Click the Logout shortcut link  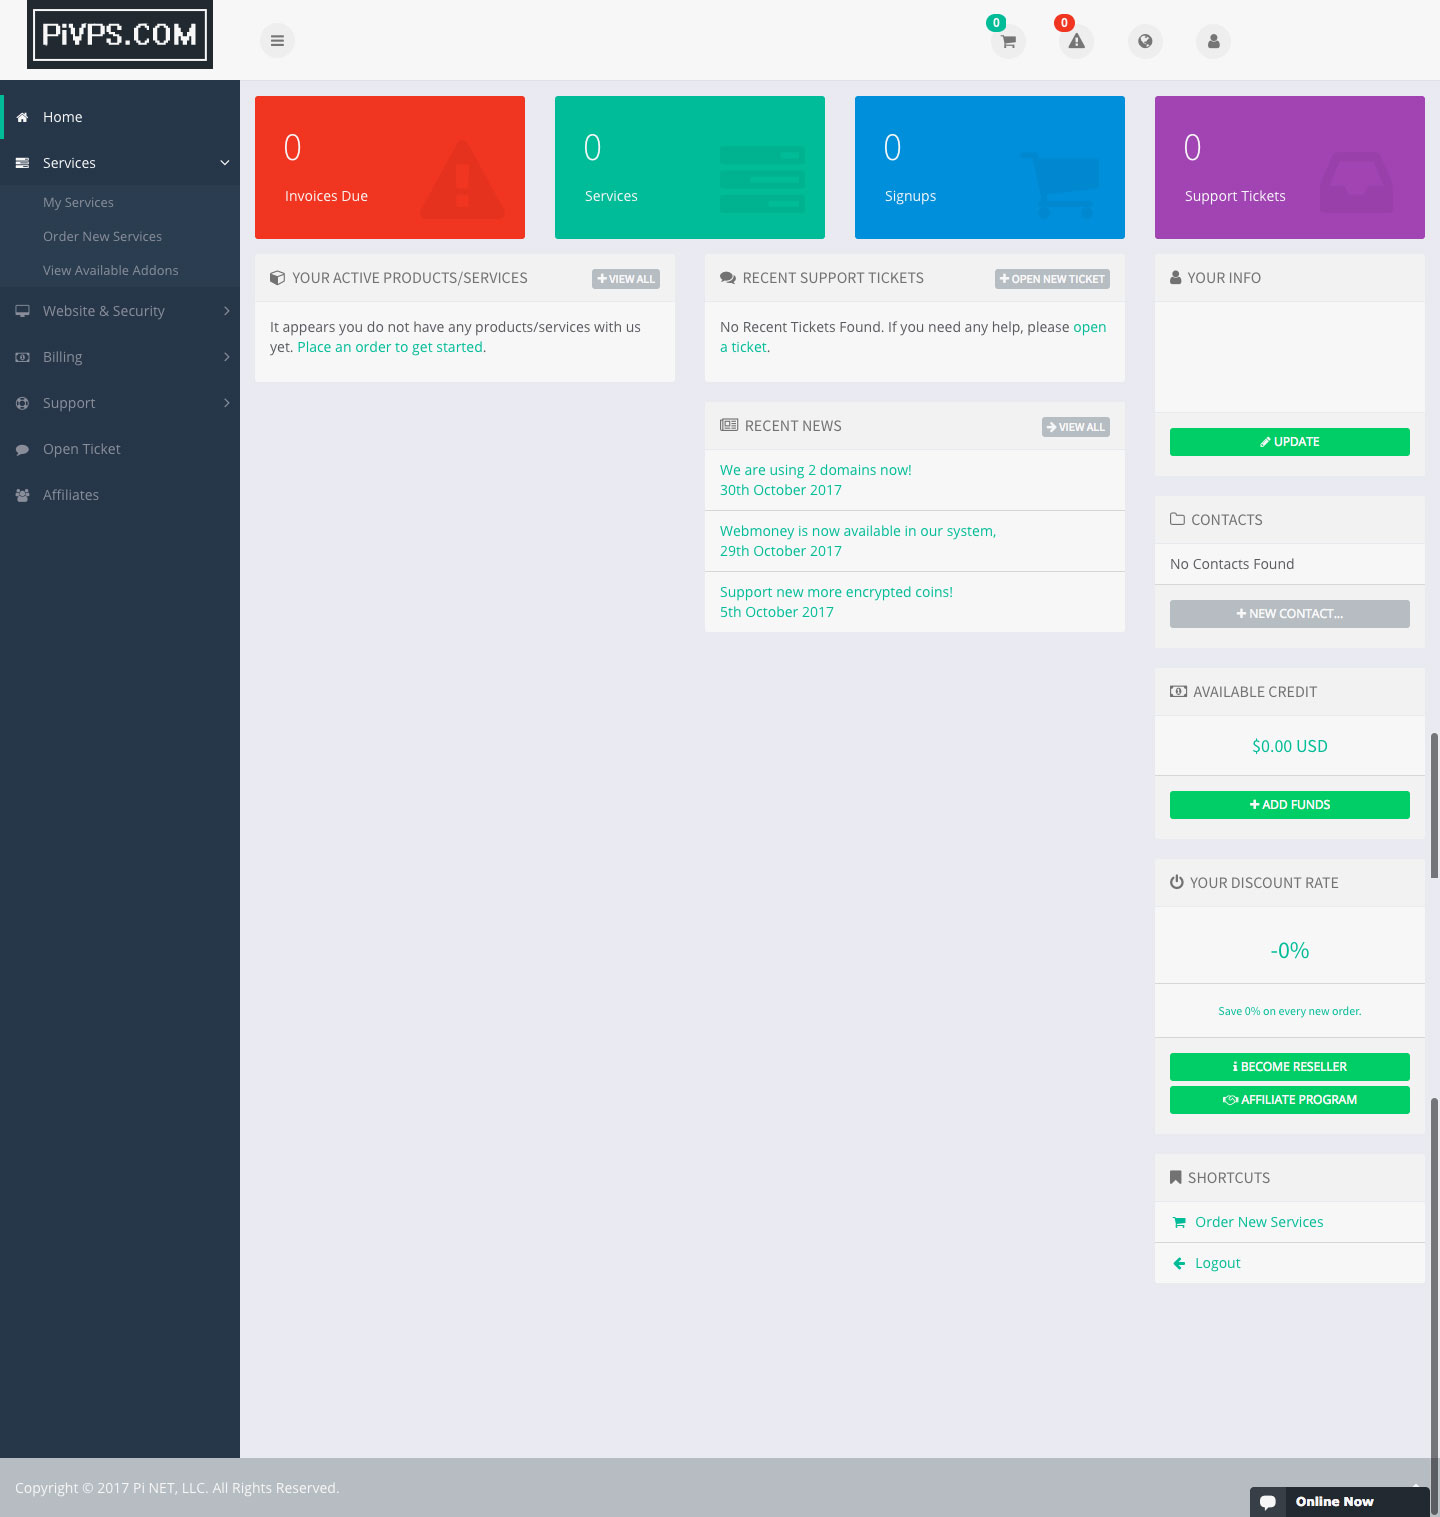click(1218, 1263)
